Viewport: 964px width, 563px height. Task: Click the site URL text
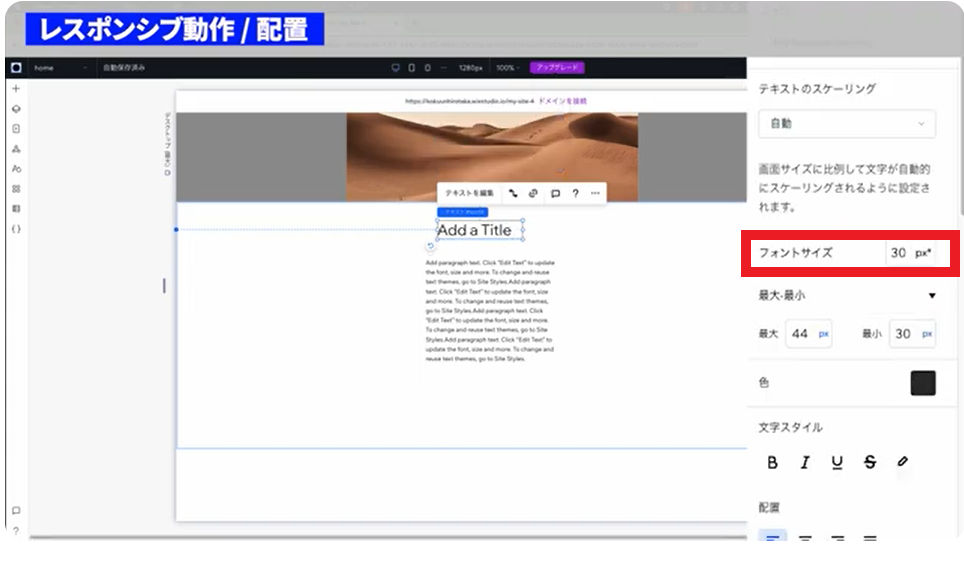[x=469, y=101]
